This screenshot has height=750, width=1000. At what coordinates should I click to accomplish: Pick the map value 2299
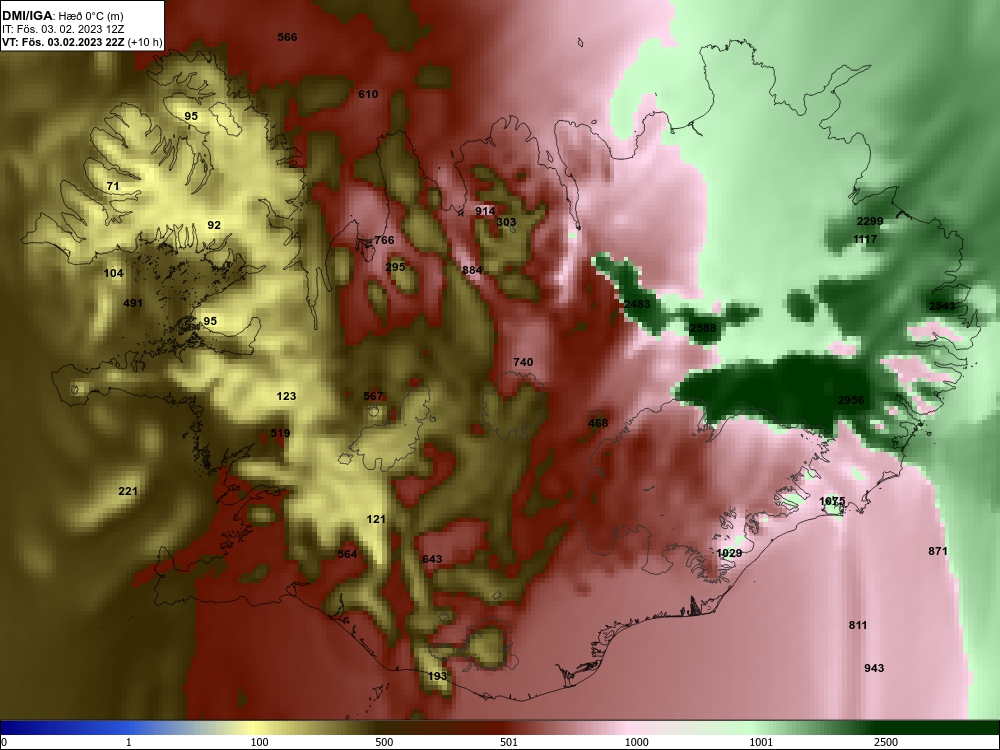coord(870,221)
